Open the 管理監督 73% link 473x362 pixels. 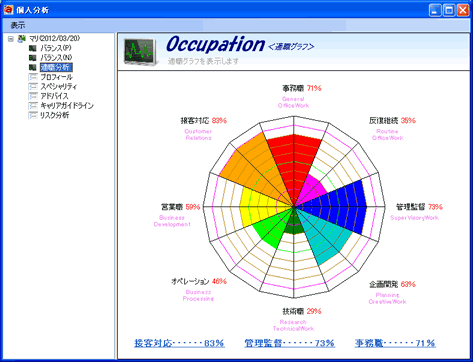289,343
